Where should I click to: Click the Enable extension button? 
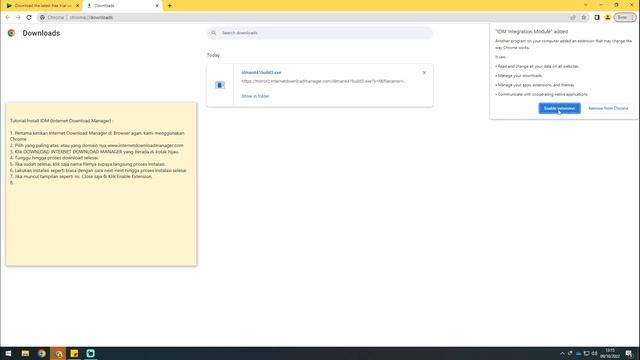[559, 108]
